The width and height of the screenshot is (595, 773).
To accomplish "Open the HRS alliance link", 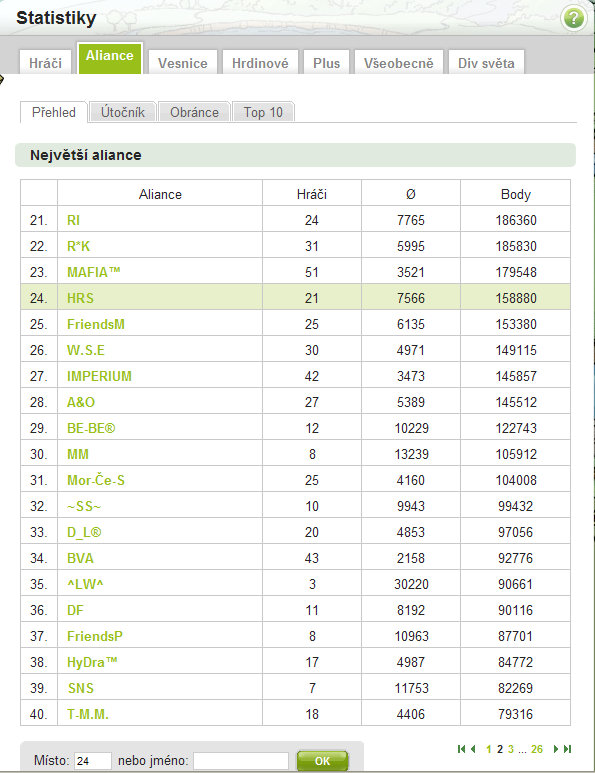I will [x=80, y=298].
